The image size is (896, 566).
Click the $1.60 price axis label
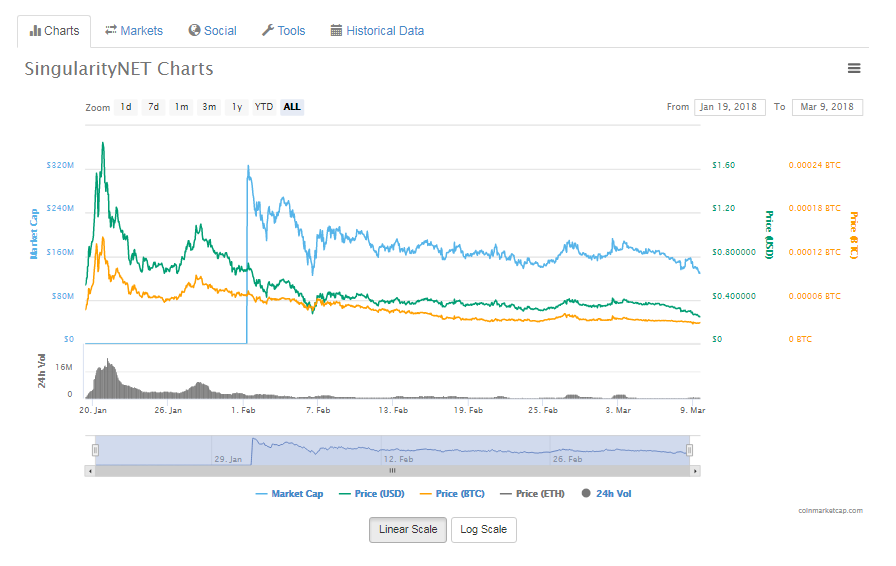723,165
